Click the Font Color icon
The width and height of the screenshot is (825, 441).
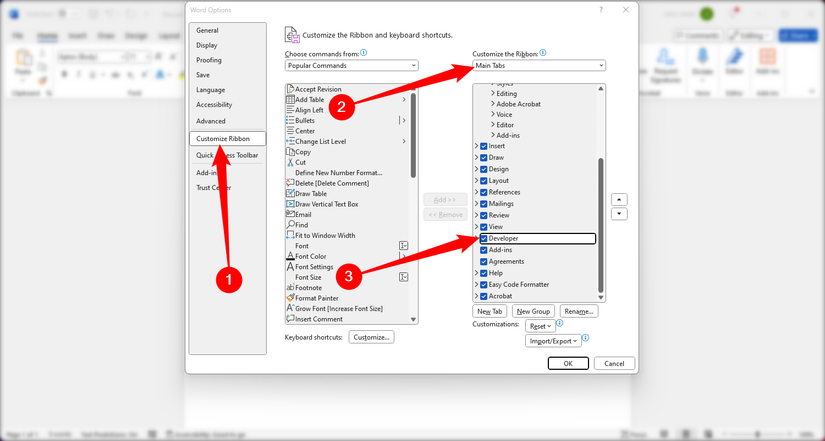290,256
